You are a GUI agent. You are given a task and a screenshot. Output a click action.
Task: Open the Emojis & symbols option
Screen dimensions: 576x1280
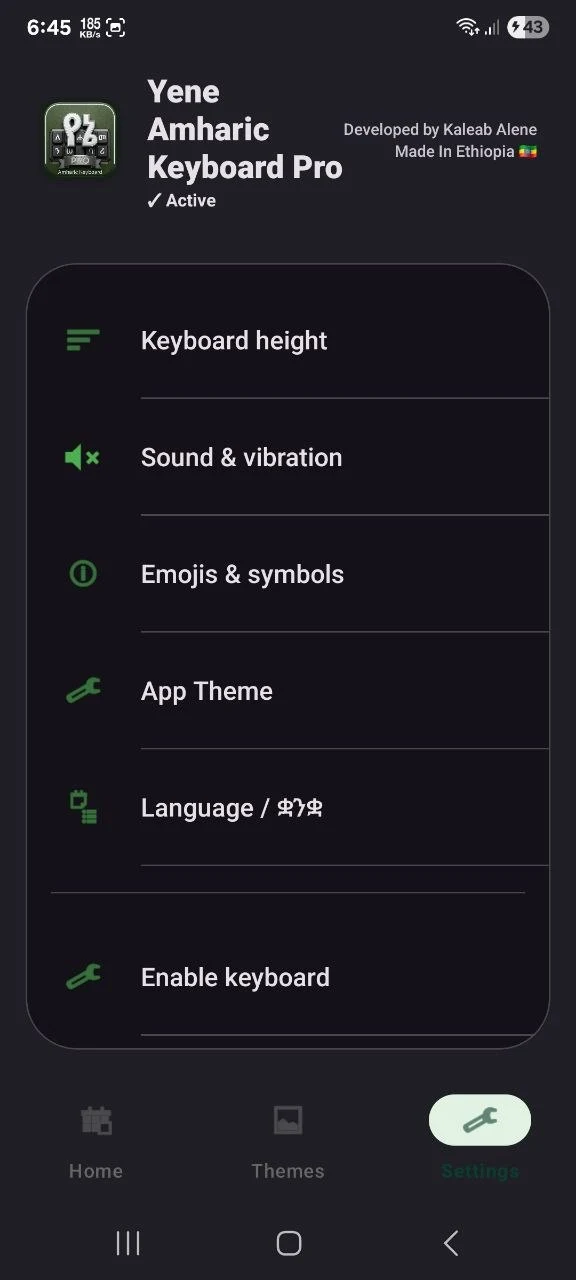pyautogui.click(x=288, y=574)
